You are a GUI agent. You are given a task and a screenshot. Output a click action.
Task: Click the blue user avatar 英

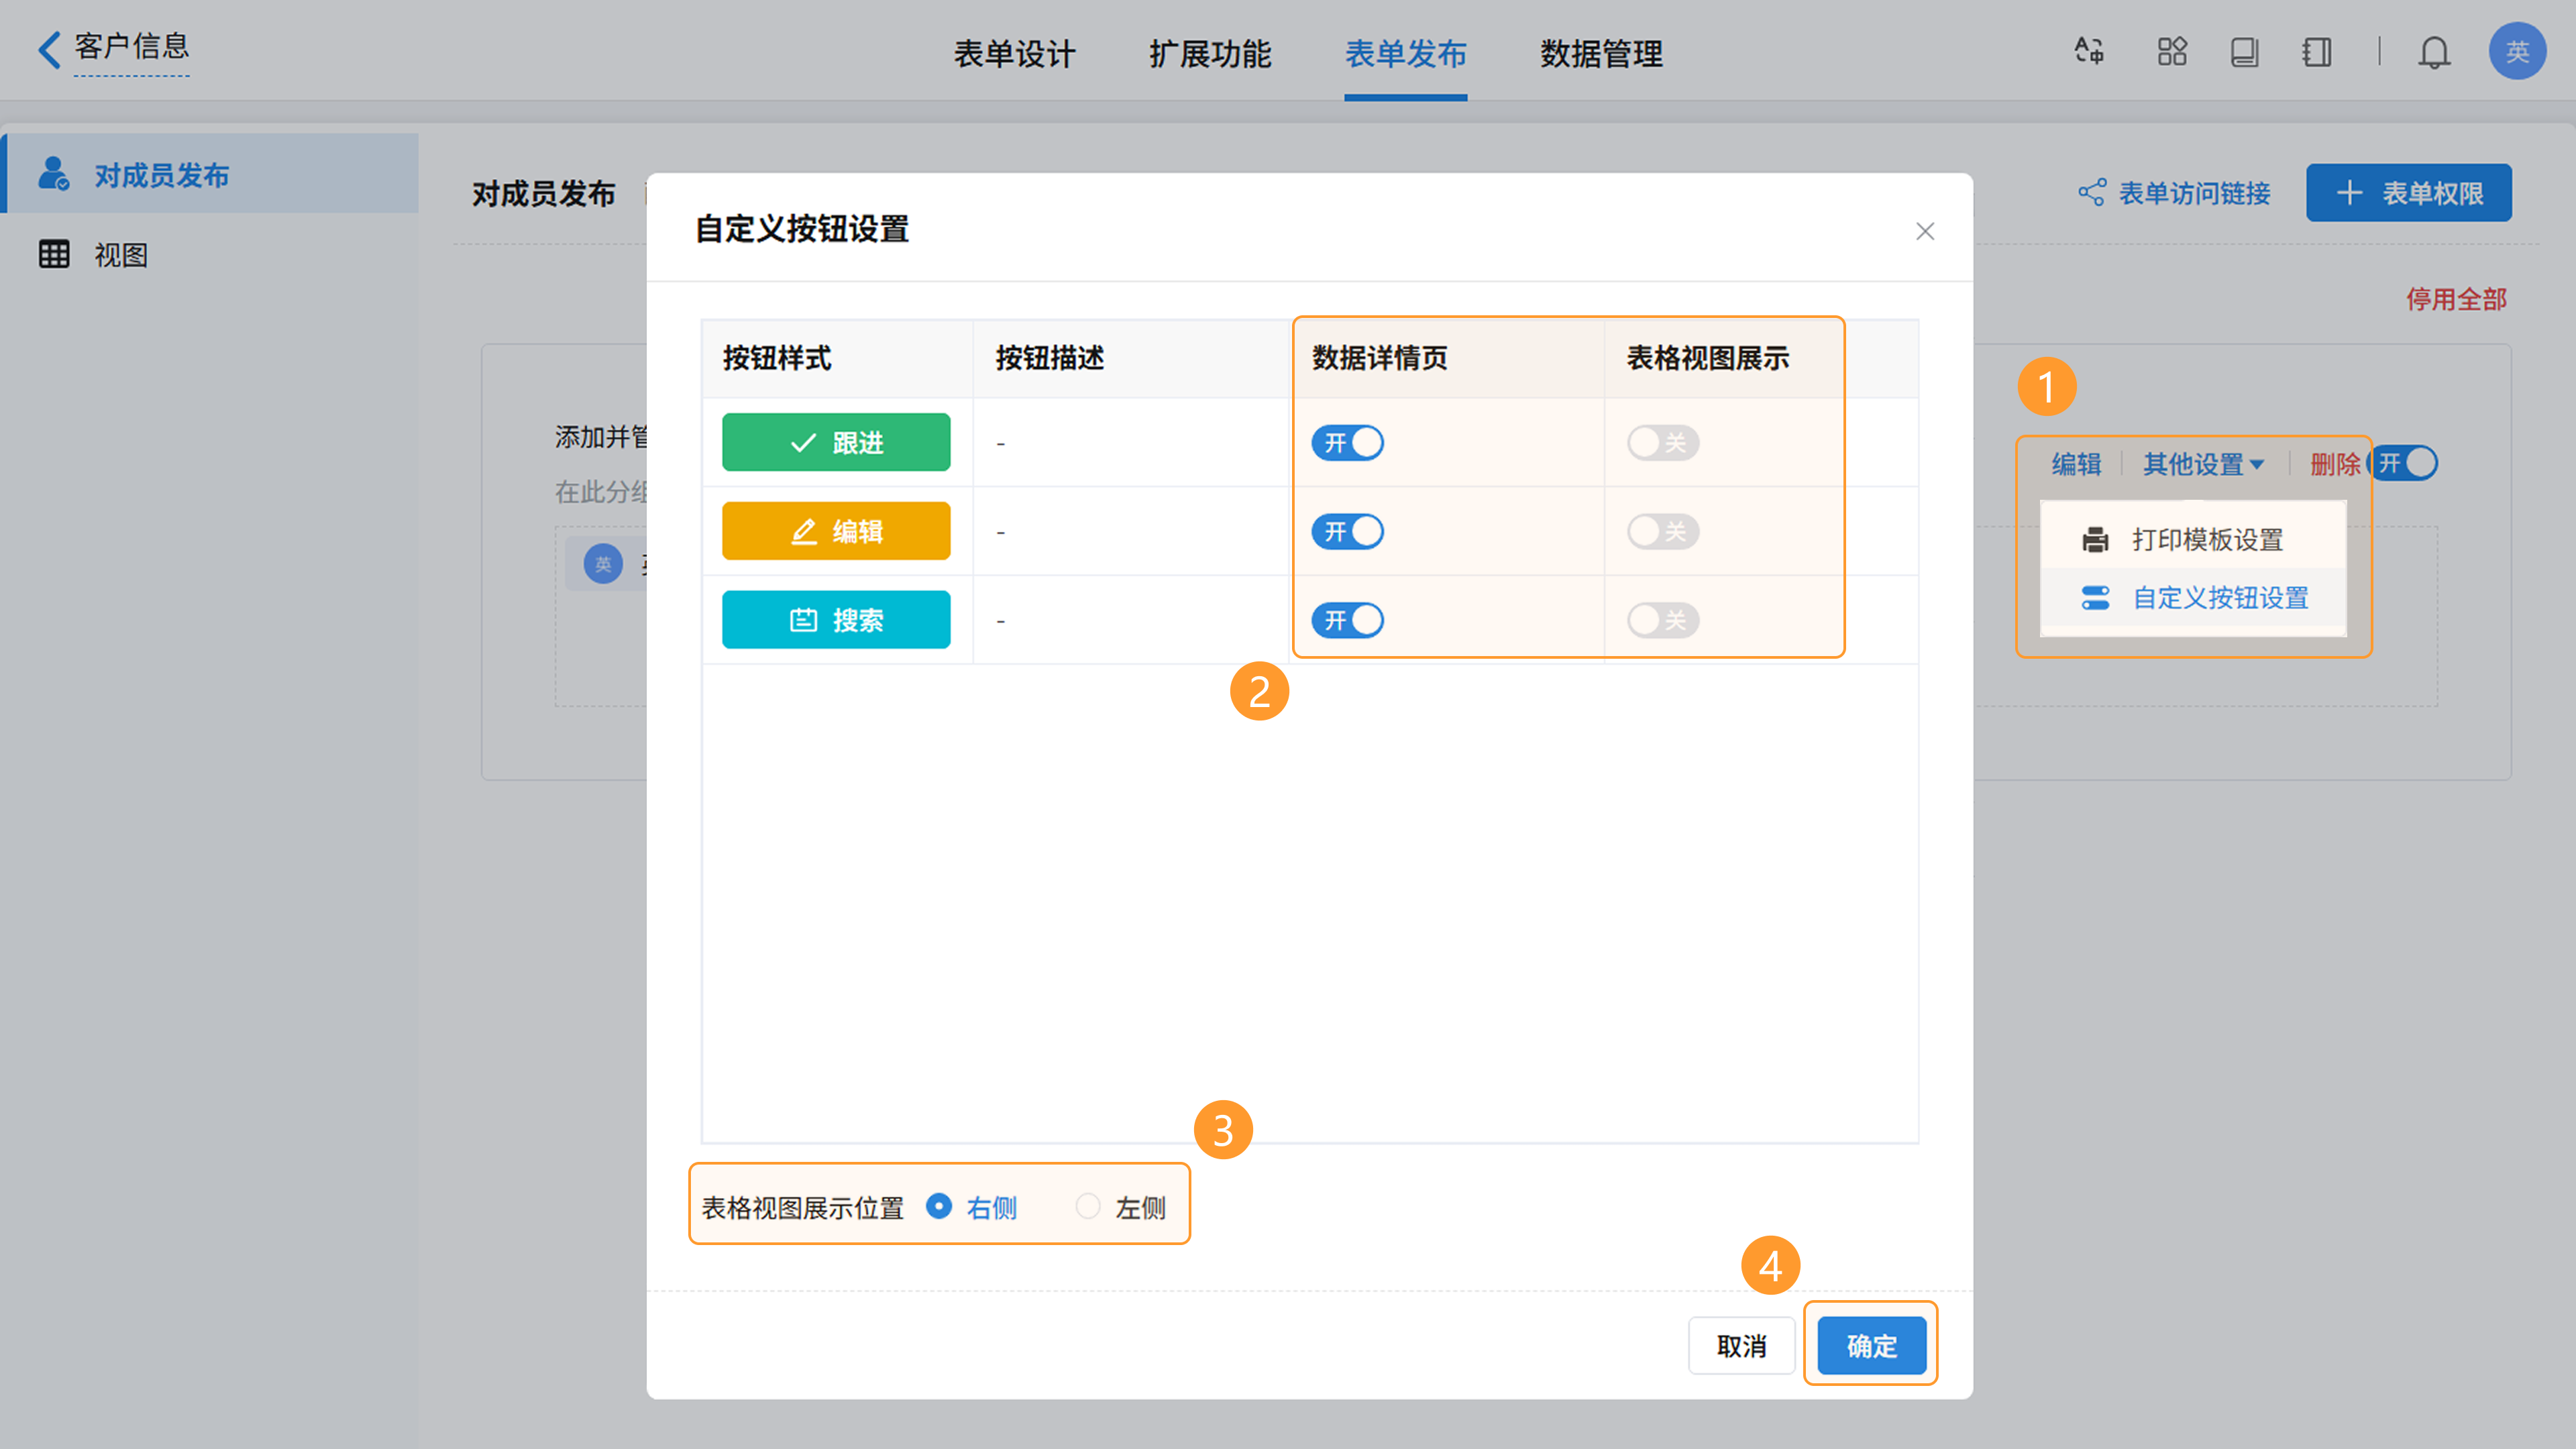point(2517,51)
